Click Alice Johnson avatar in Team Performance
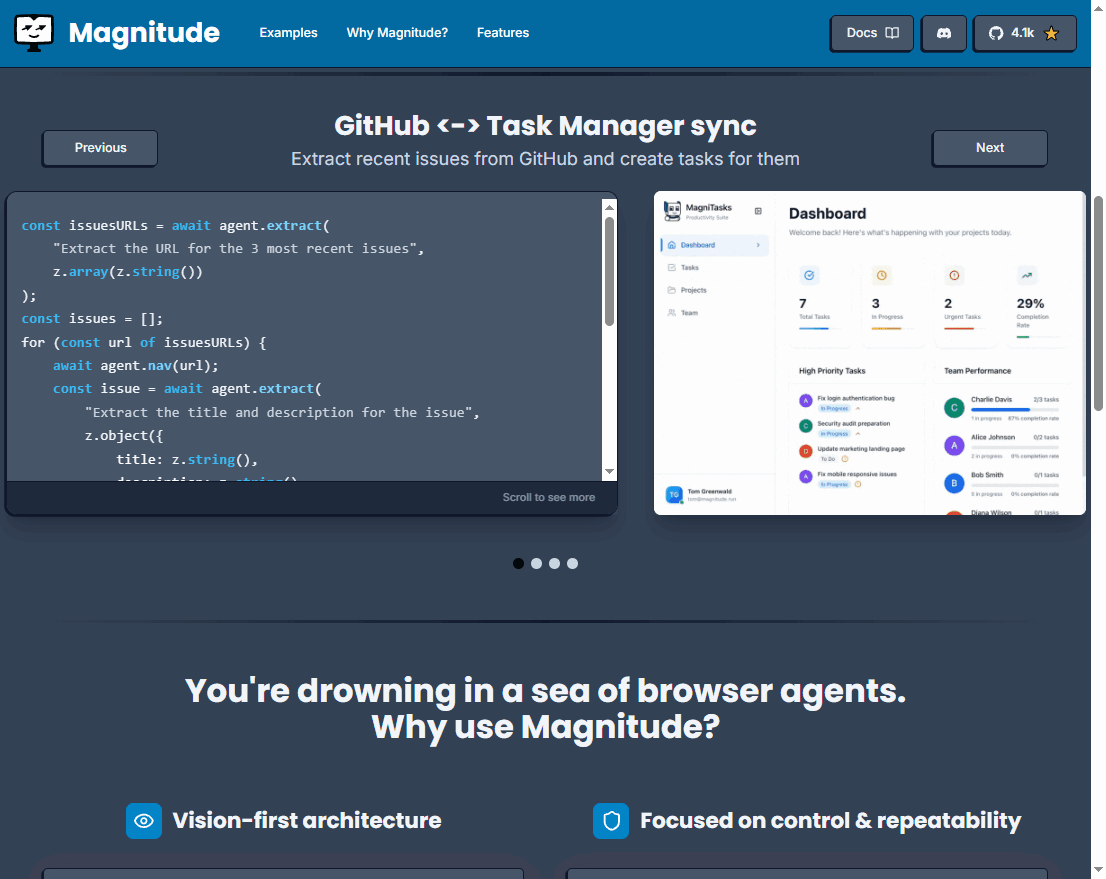This screenshot has height=879, width=1106. click(x=954, y=445)
